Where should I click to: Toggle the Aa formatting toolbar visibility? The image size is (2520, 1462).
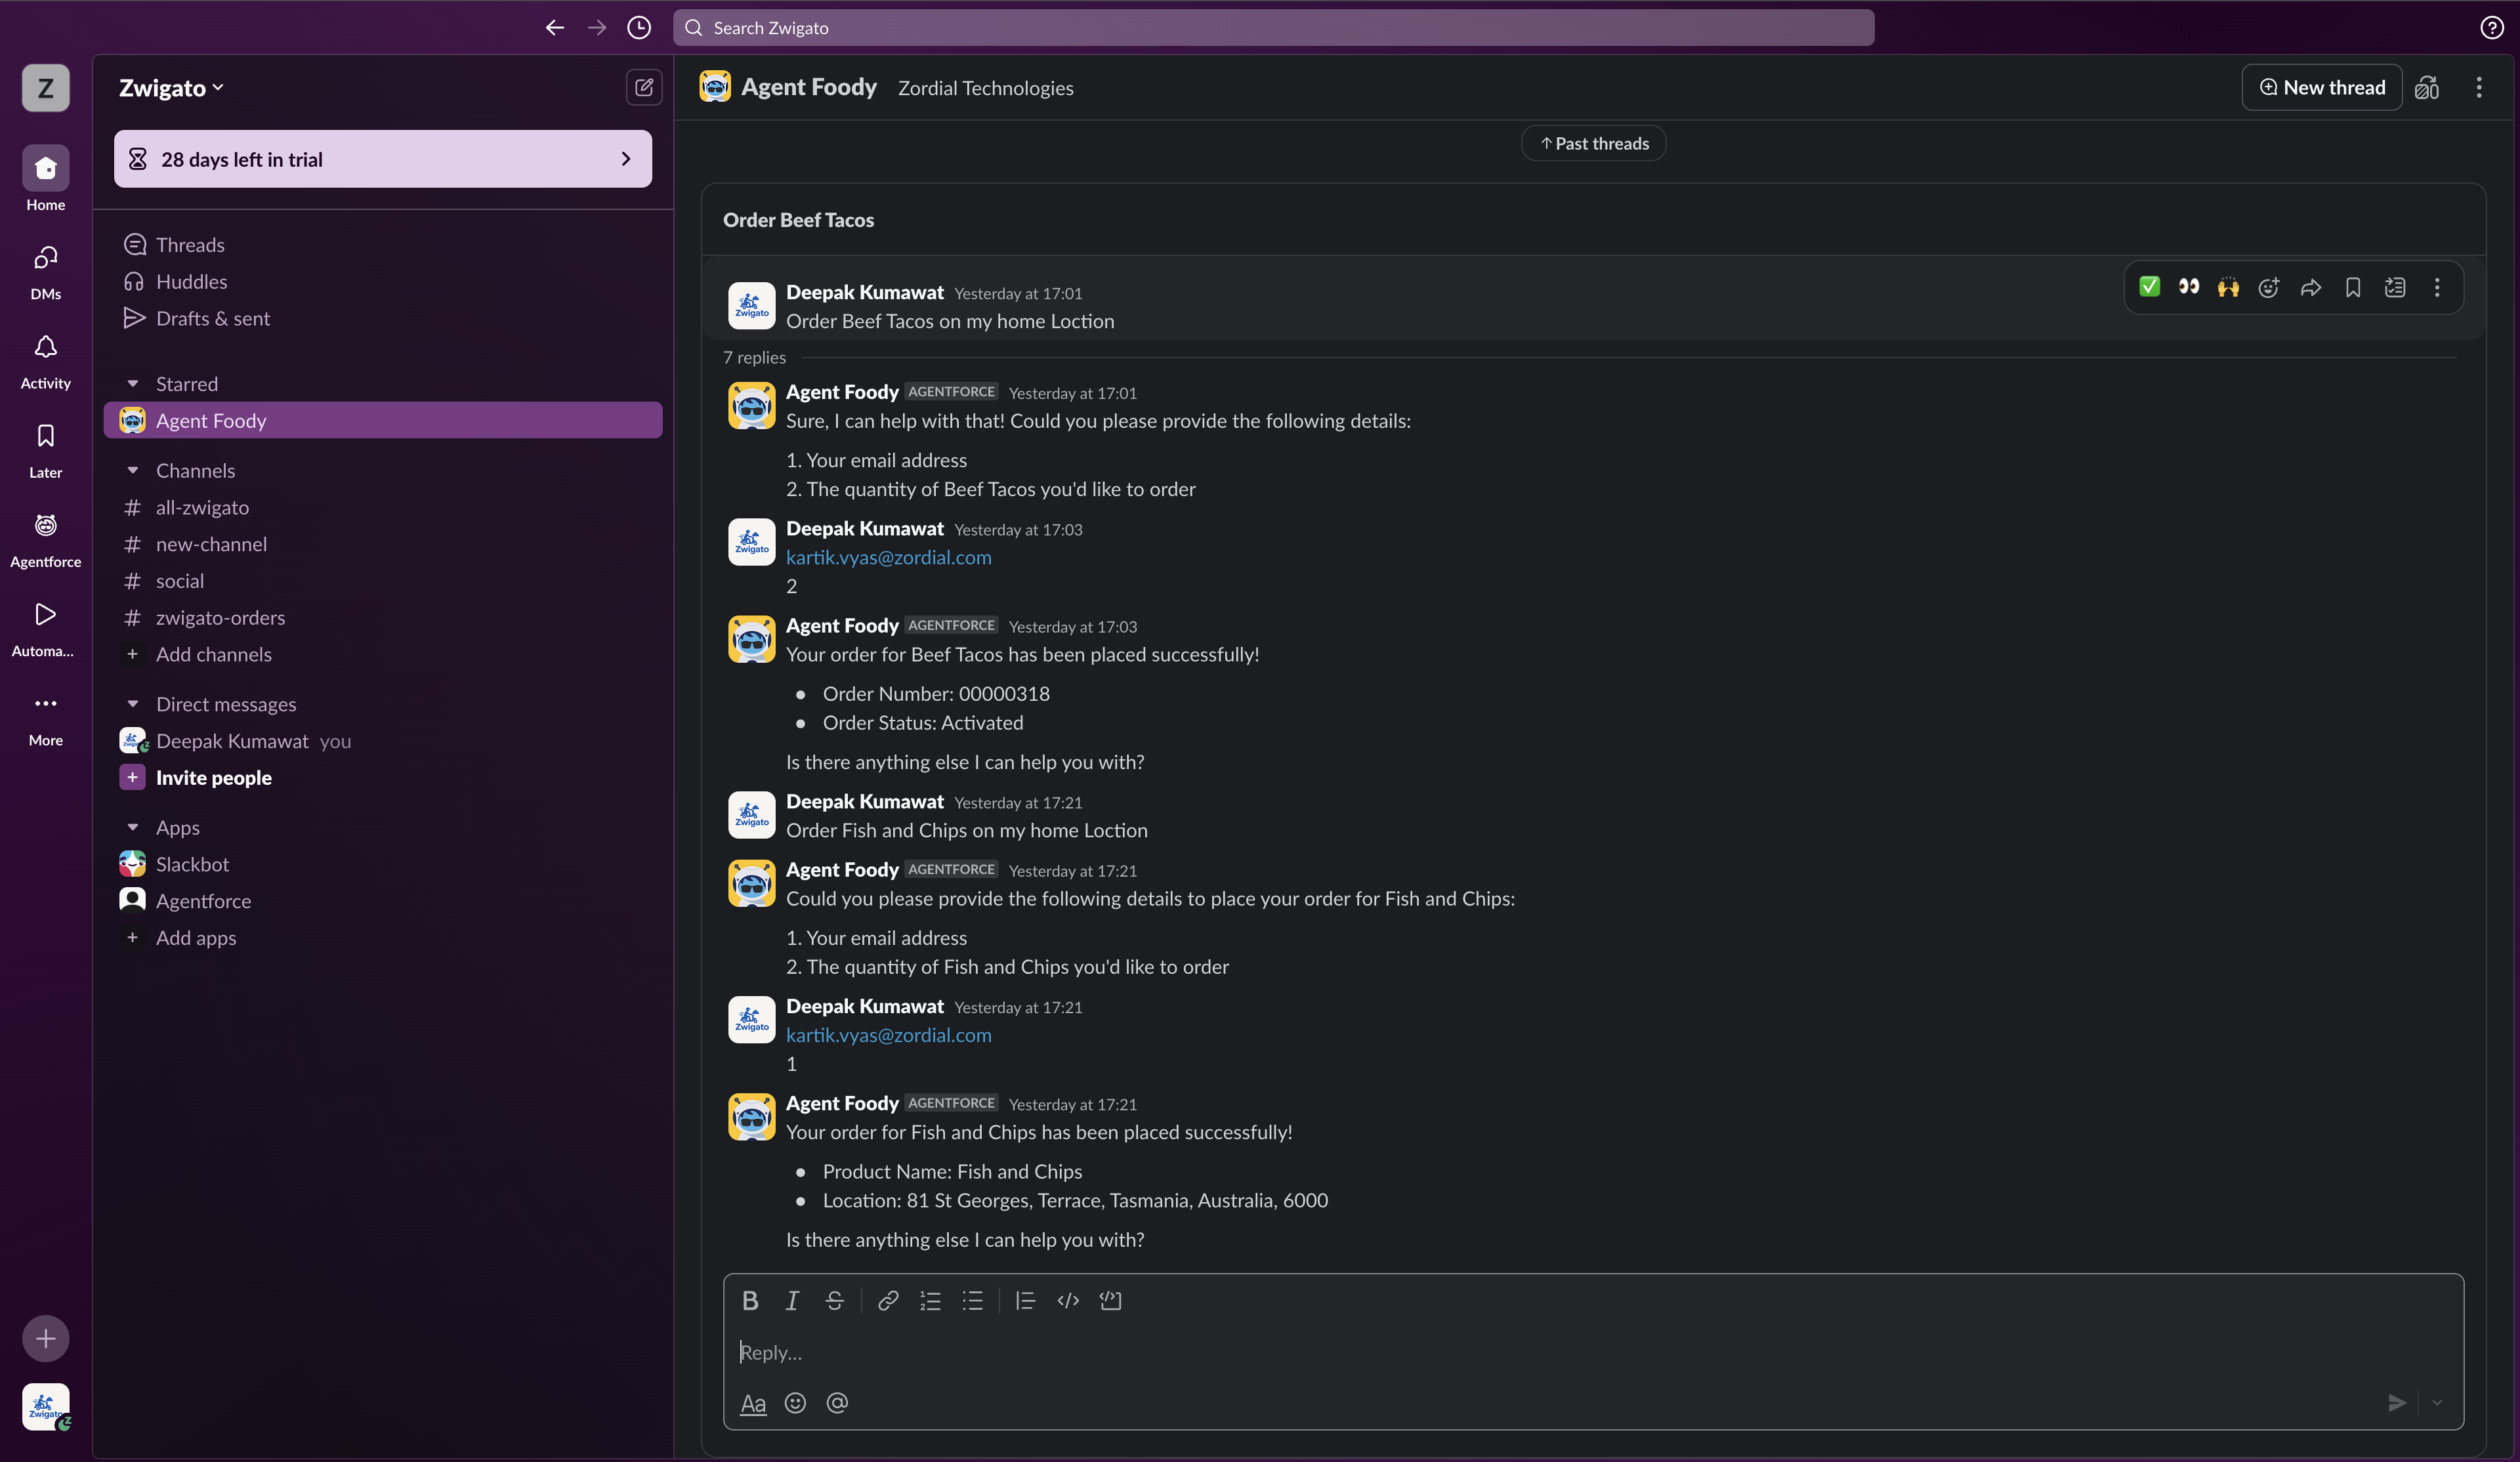pyautogui.click(x=753, y=1403)
